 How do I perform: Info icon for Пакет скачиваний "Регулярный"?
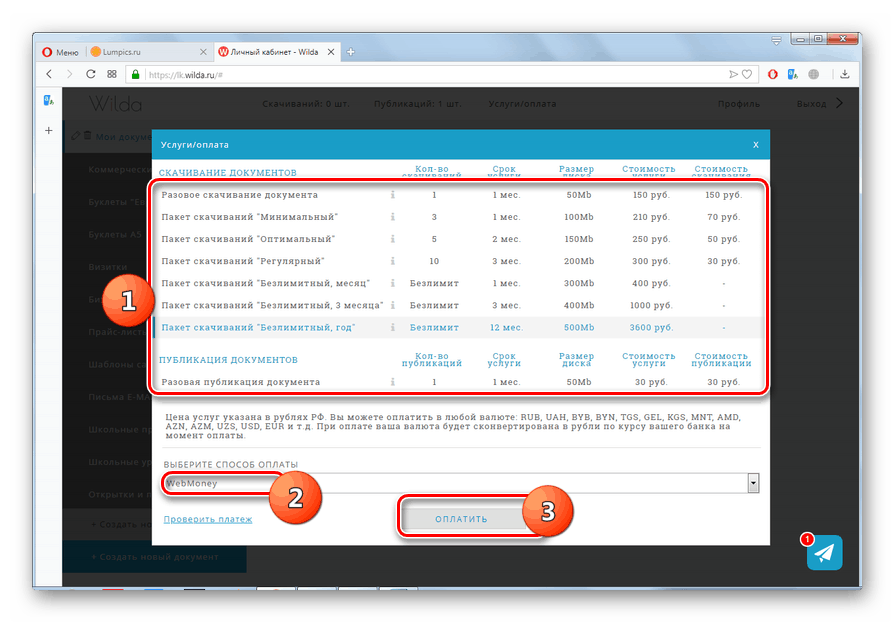tap(393, 261)
